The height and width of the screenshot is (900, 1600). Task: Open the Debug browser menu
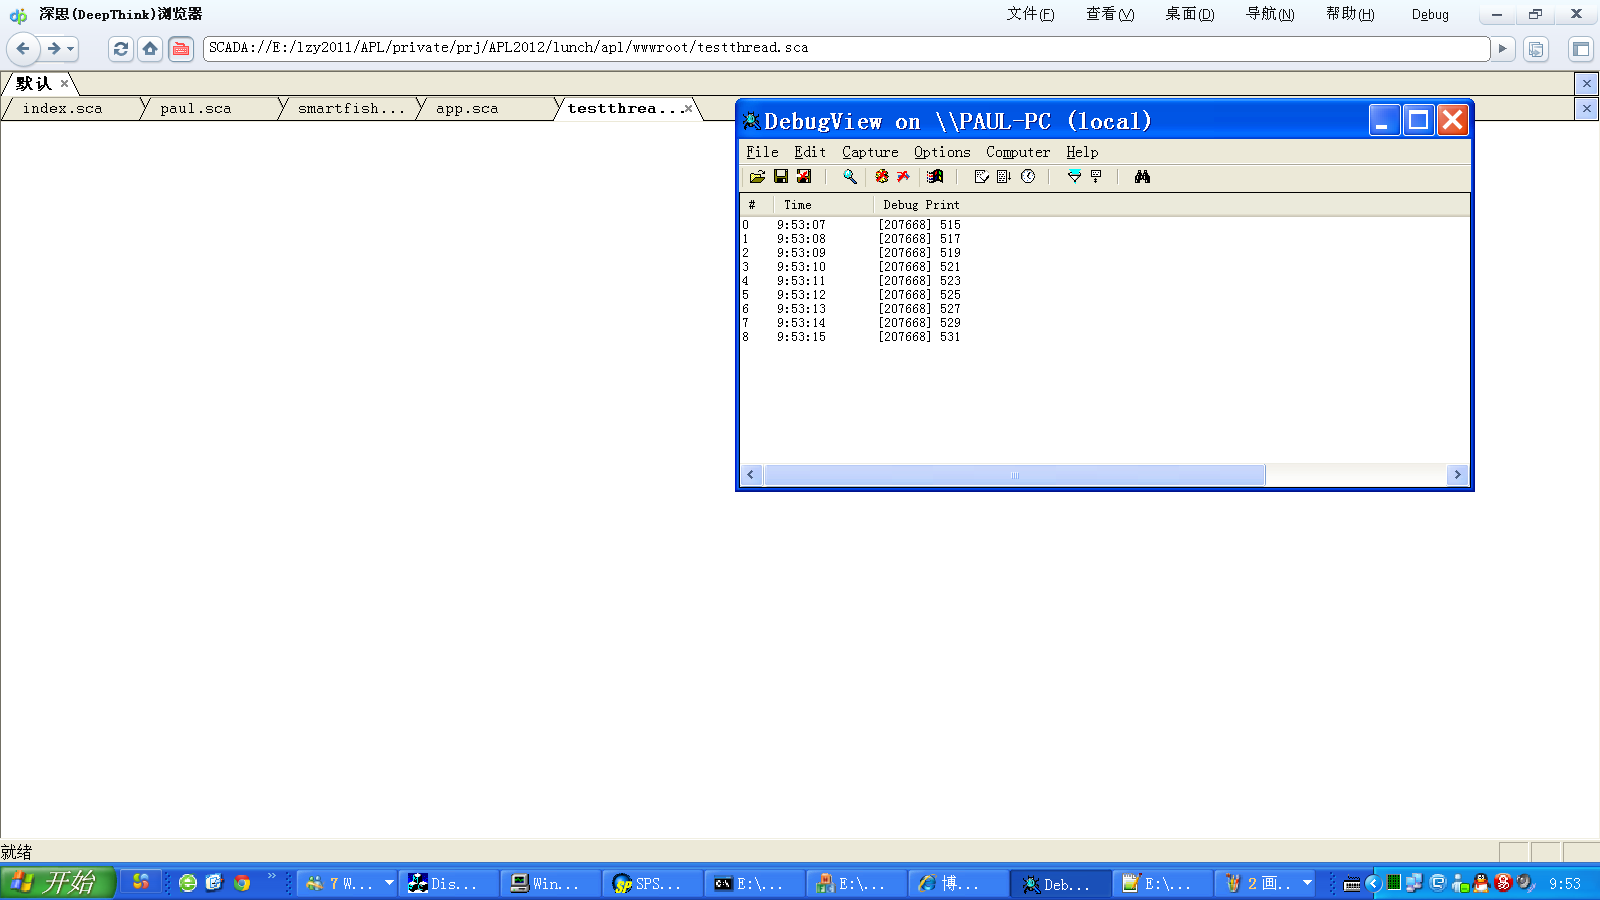(x=1430, y=14)
